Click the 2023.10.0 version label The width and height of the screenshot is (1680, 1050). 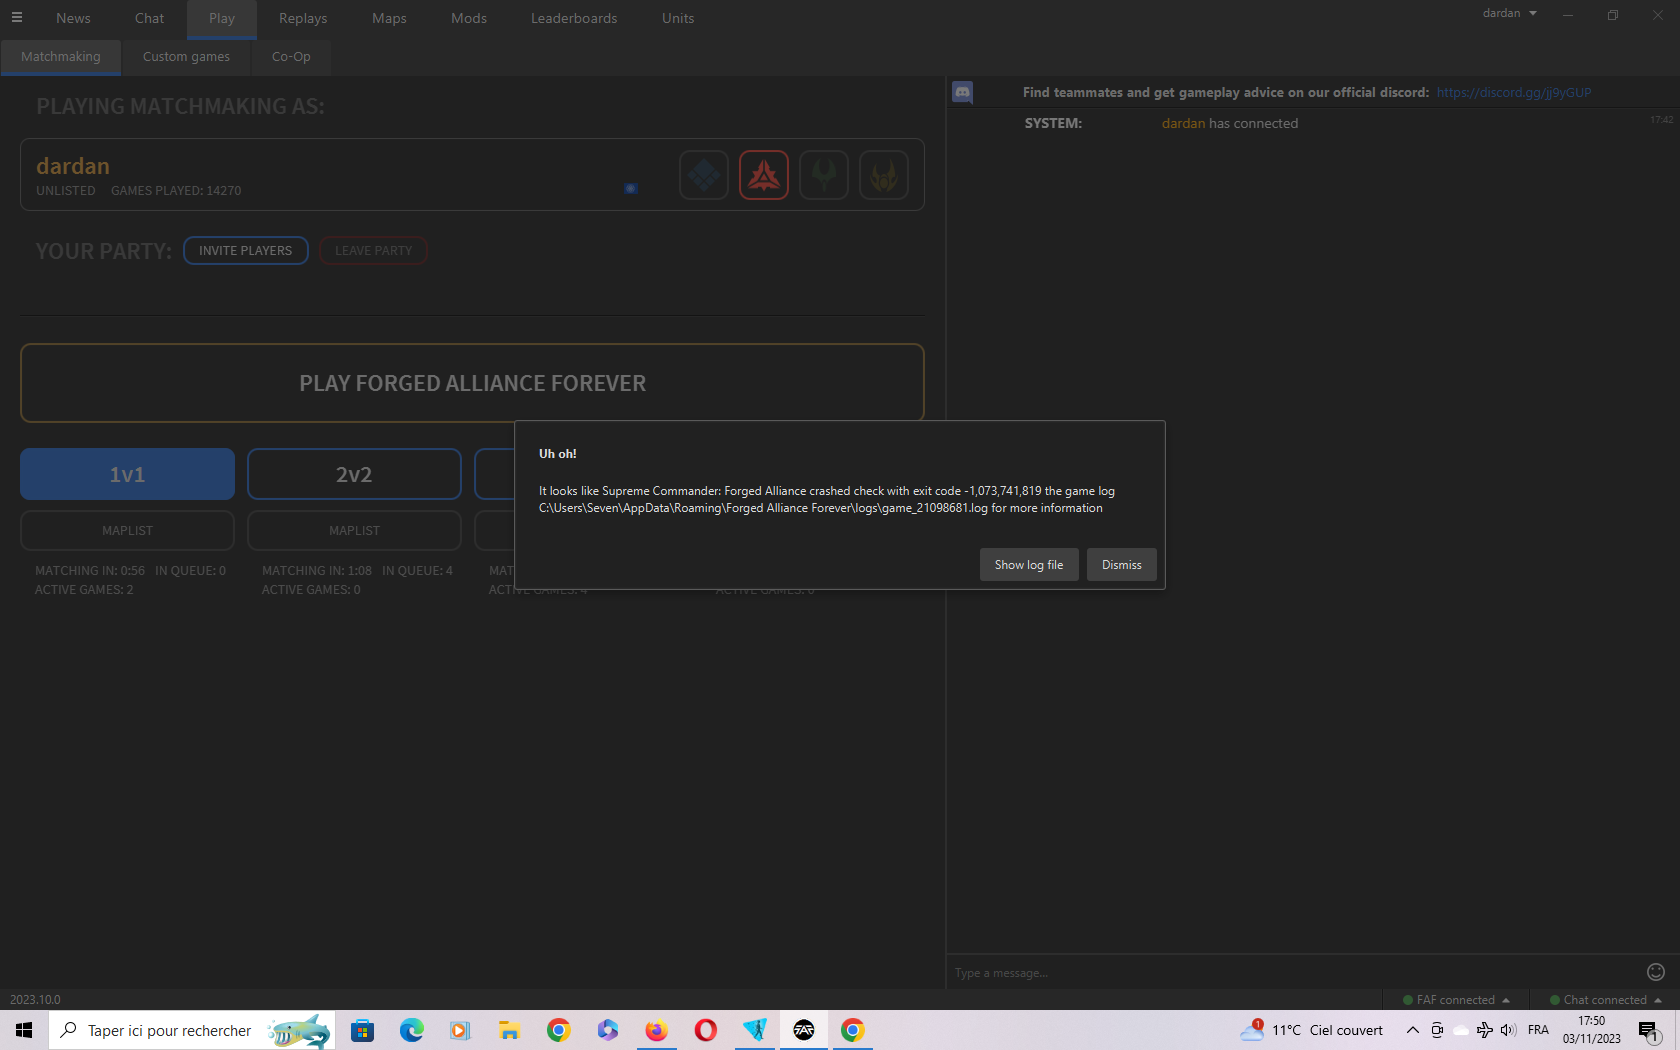tap(35, 1000)
